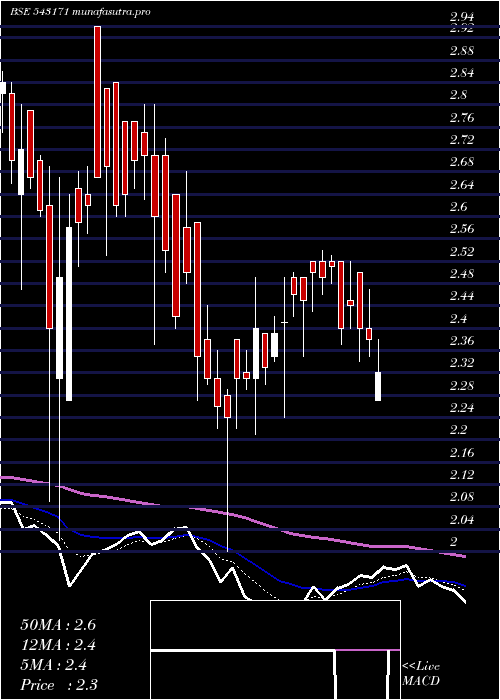Click the 2.48 price axis label
The height and width of the screenshot is (700, 500).
tap(462, 274)
